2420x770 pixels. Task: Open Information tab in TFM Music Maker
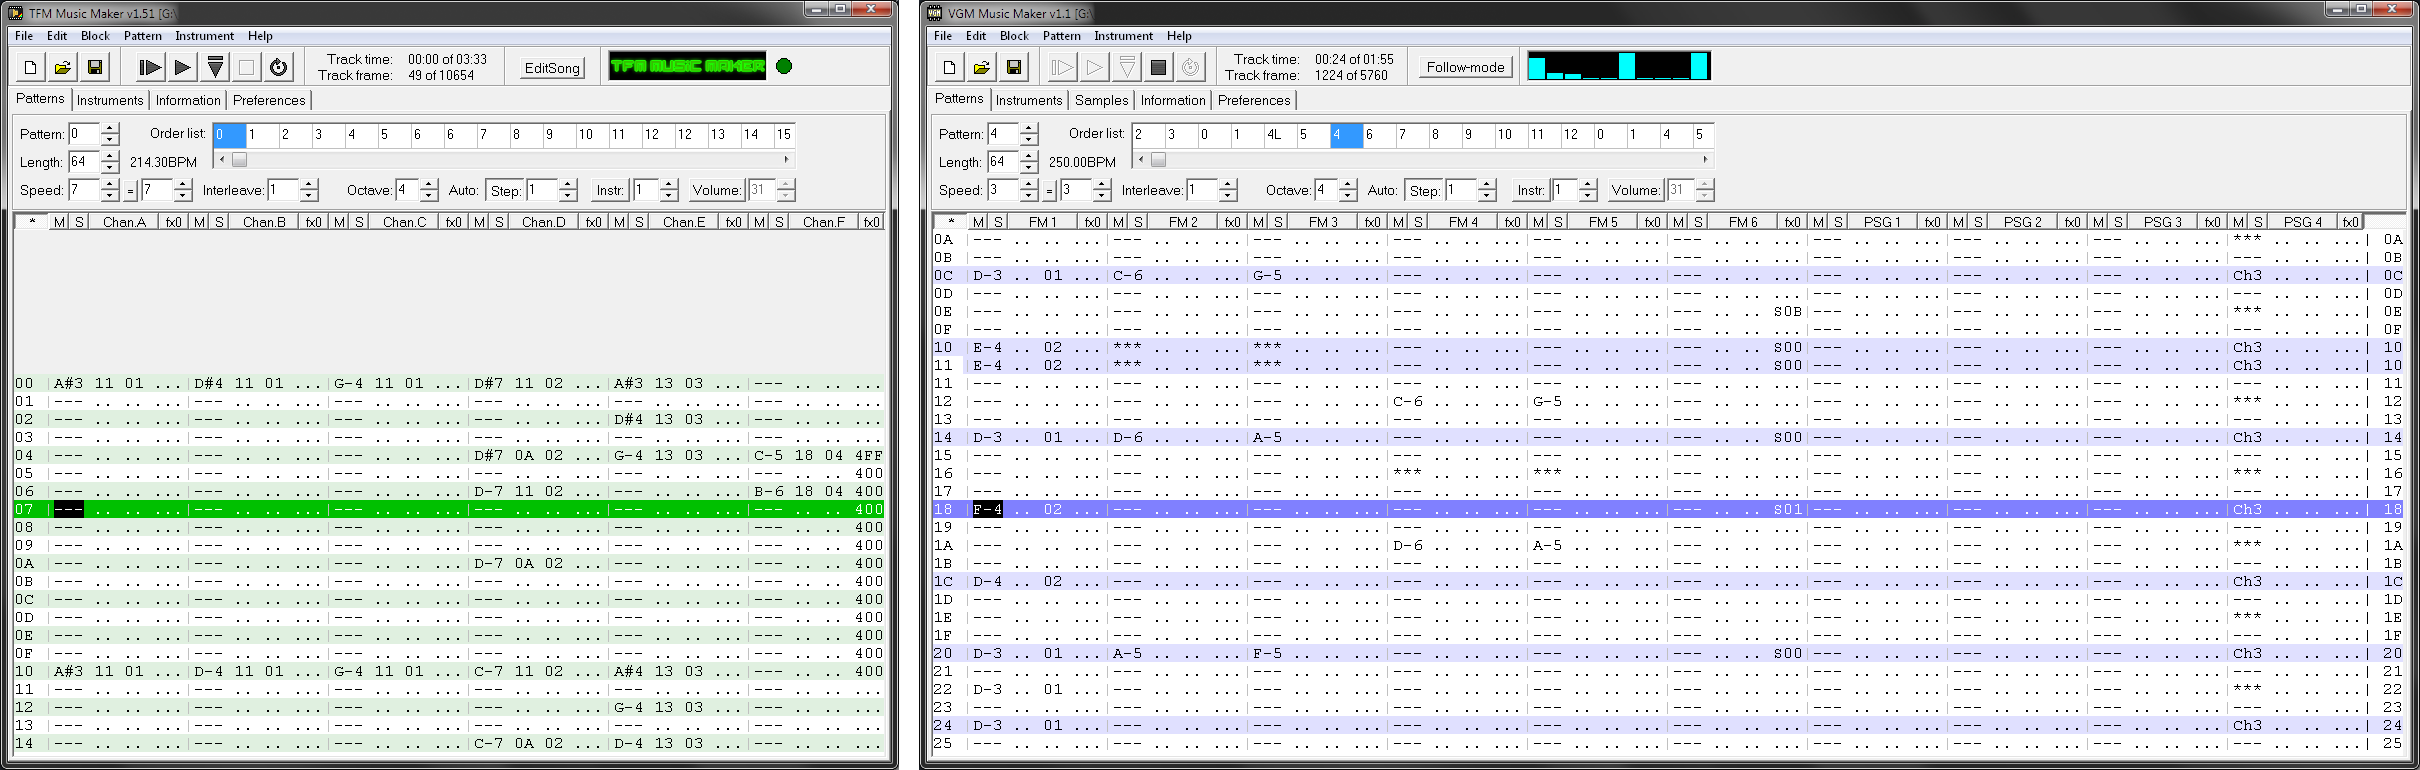[x=188, y=100]
